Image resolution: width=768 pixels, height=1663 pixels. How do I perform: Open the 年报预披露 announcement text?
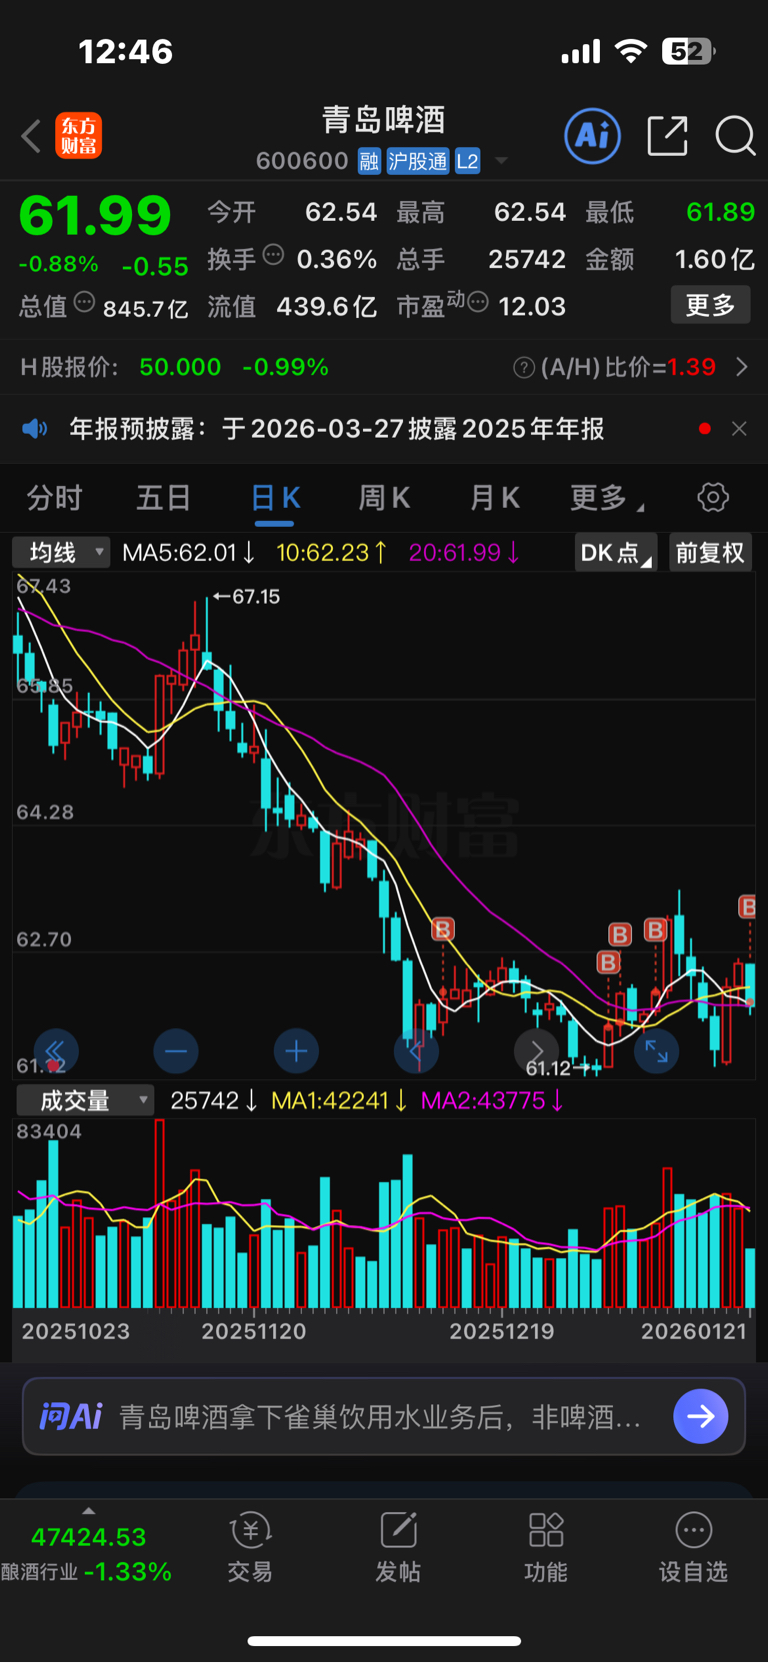[337, 429]
